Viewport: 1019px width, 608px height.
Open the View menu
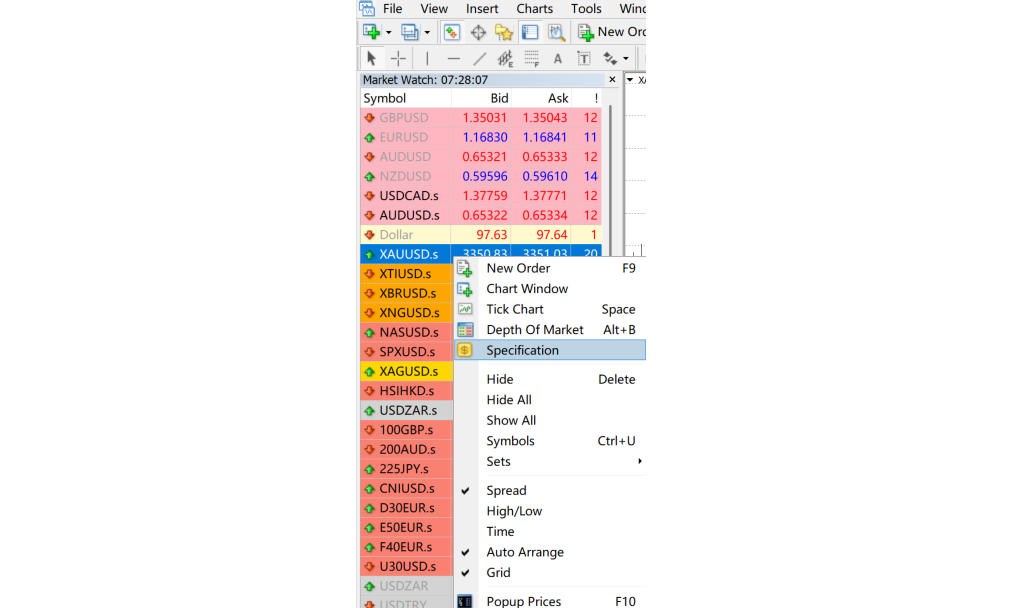[x=433, y=8]
